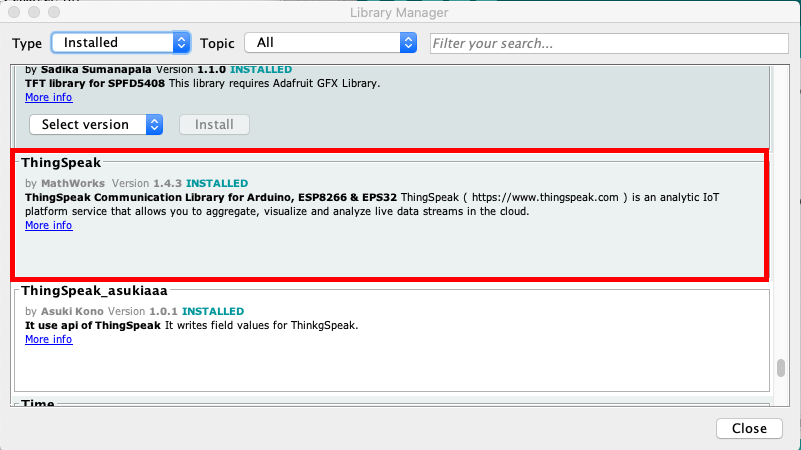
Task: Click 'It use api of ThingSpeak' text
Action: tap(93, 325)
